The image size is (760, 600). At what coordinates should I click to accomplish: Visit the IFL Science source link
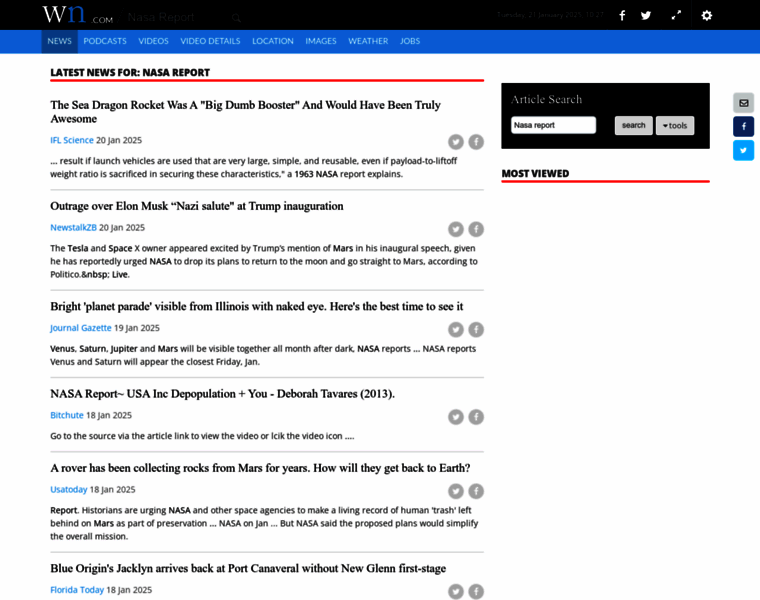click(72, 140)
